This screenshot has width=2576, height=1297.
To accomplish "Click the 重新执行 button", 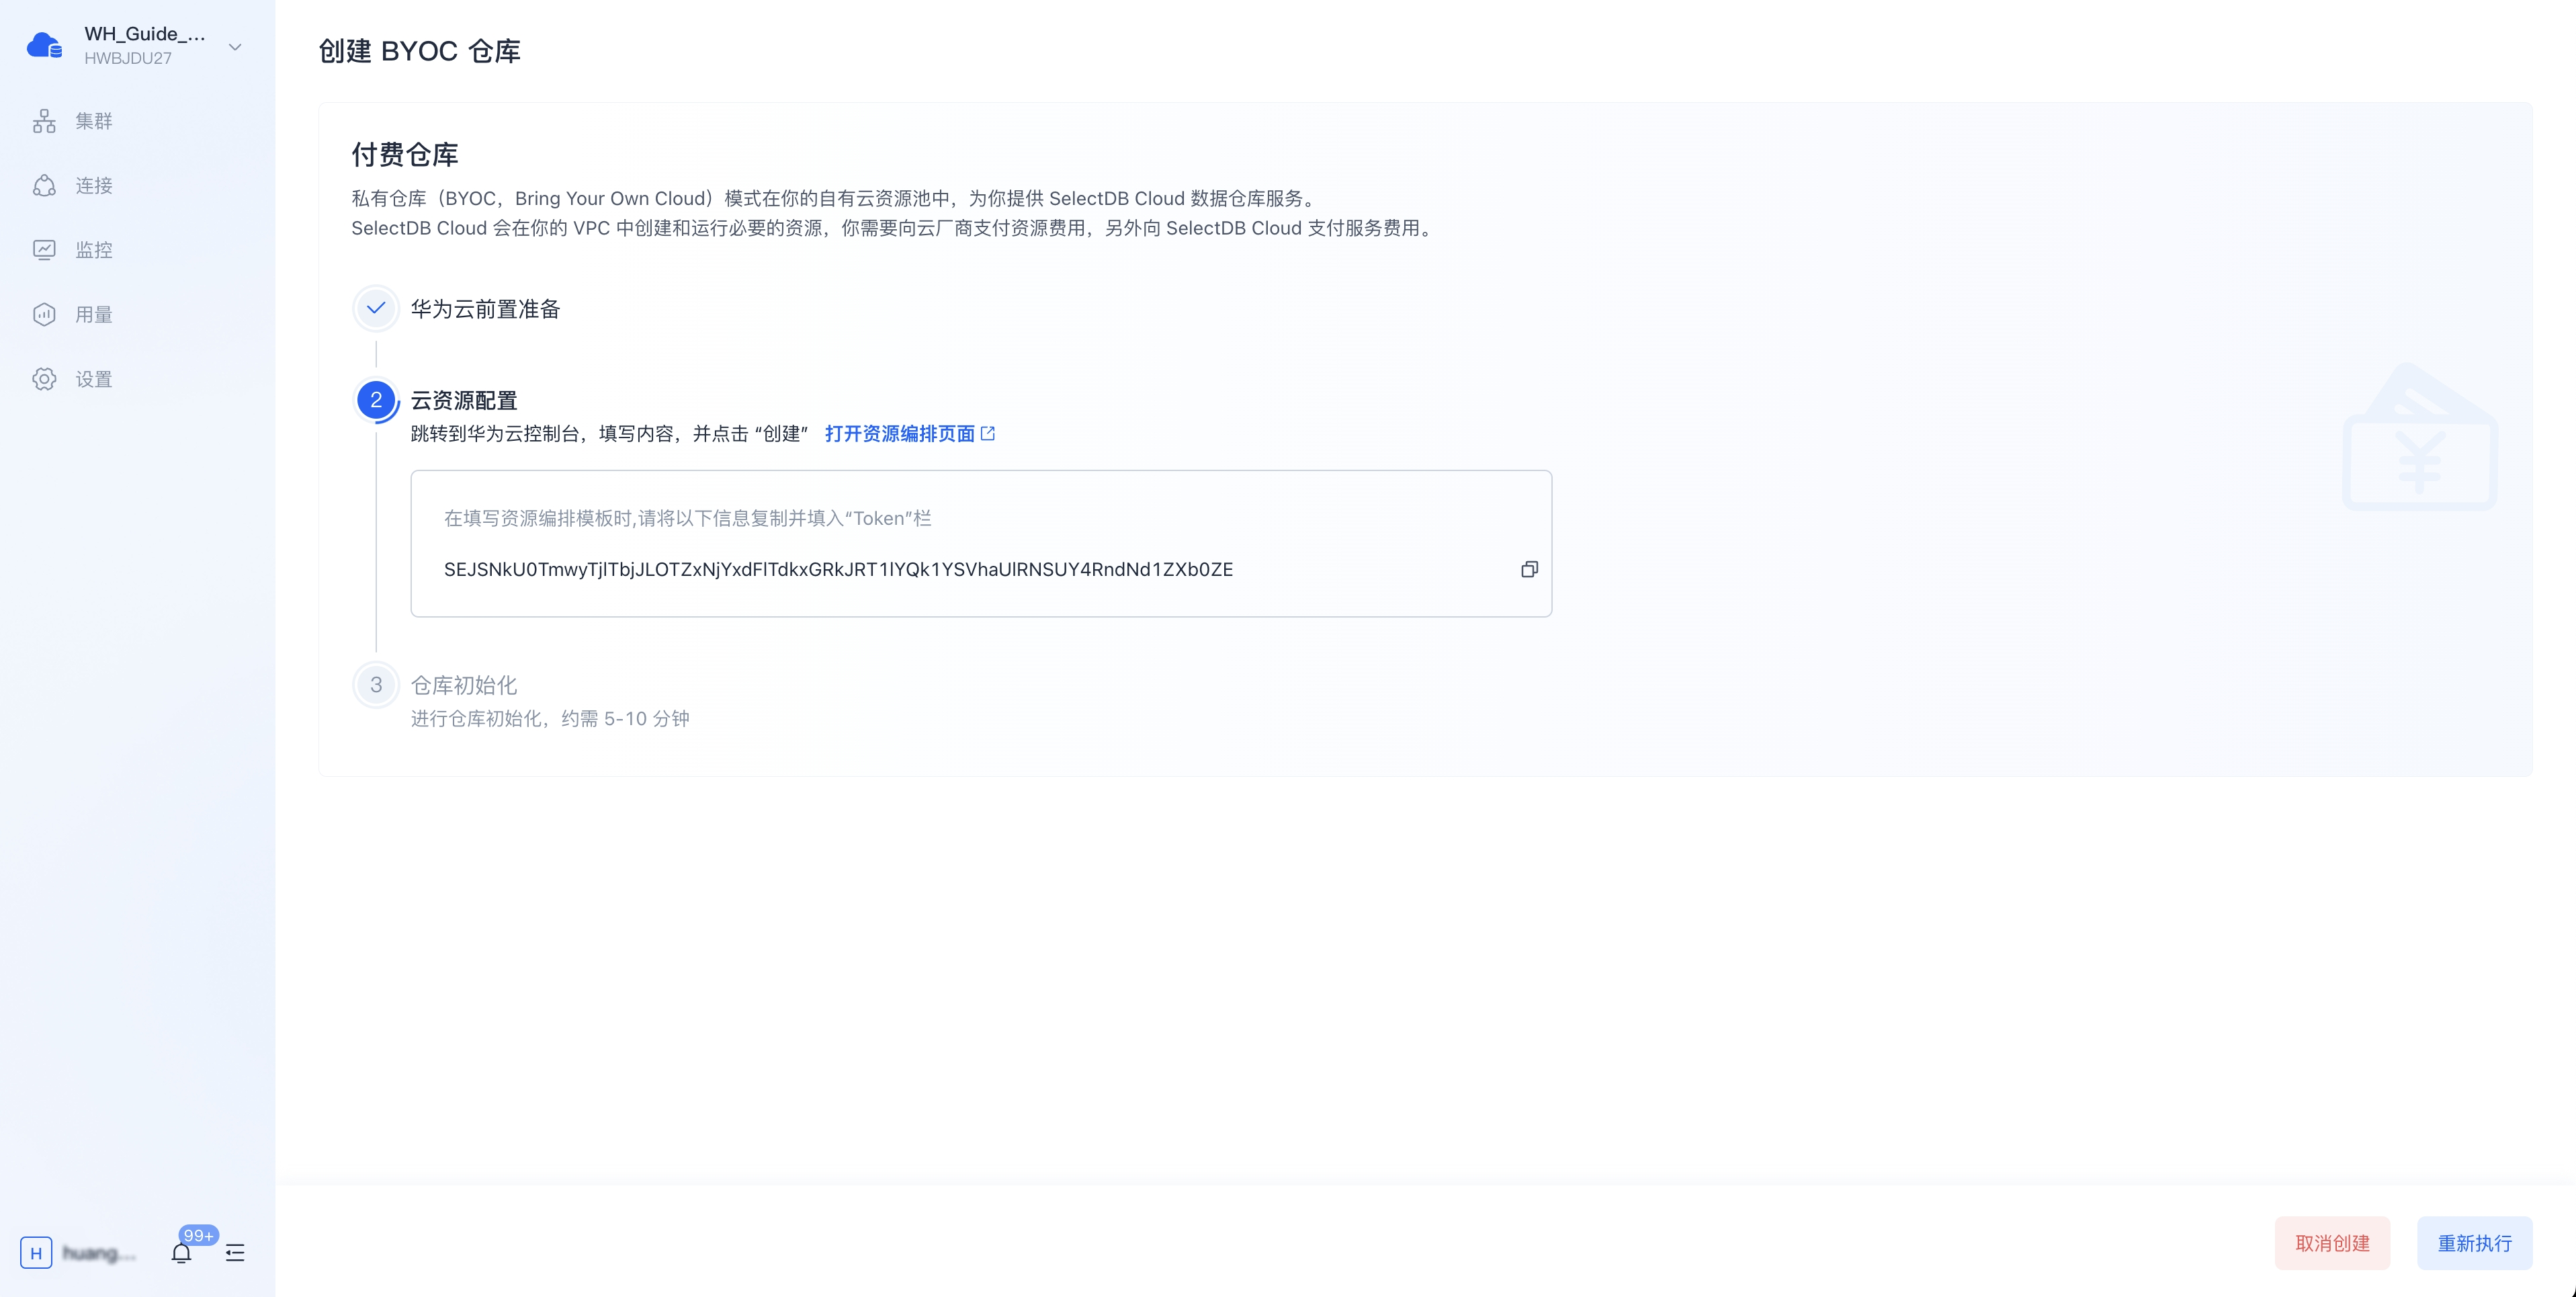I will 2474,1243.
